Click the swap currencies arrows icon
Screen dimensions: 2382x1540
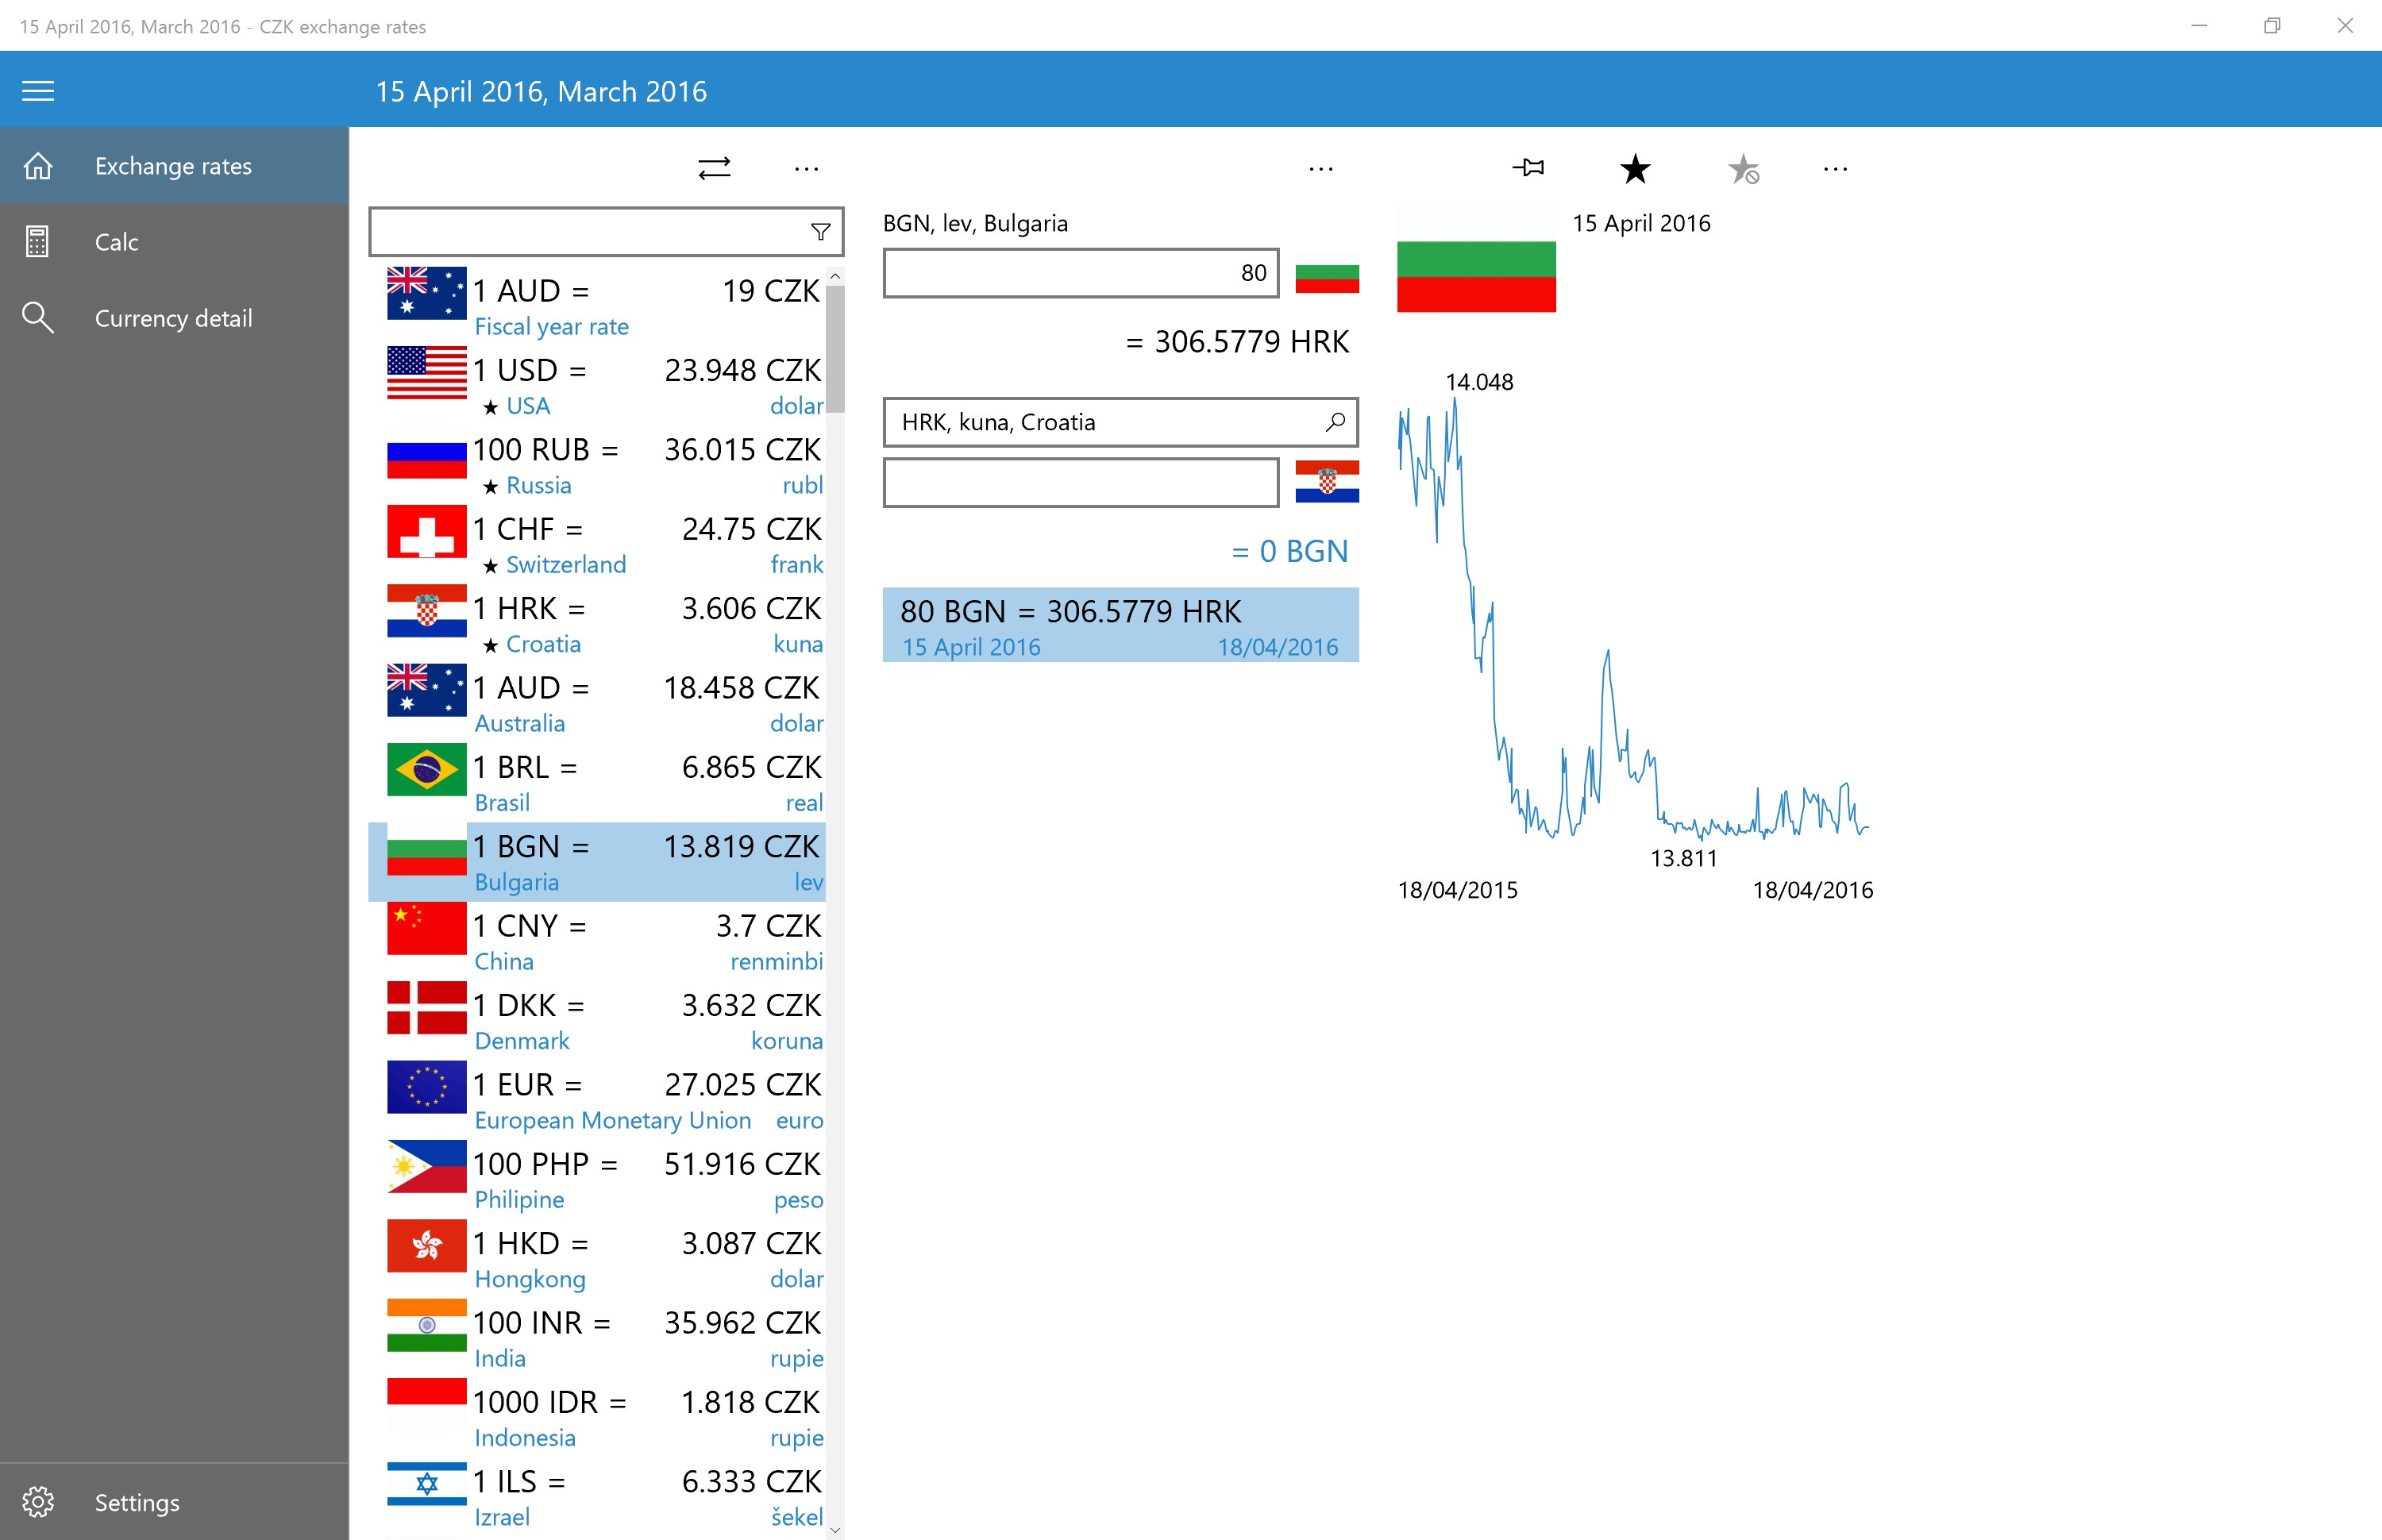click(x=714, y=168)
